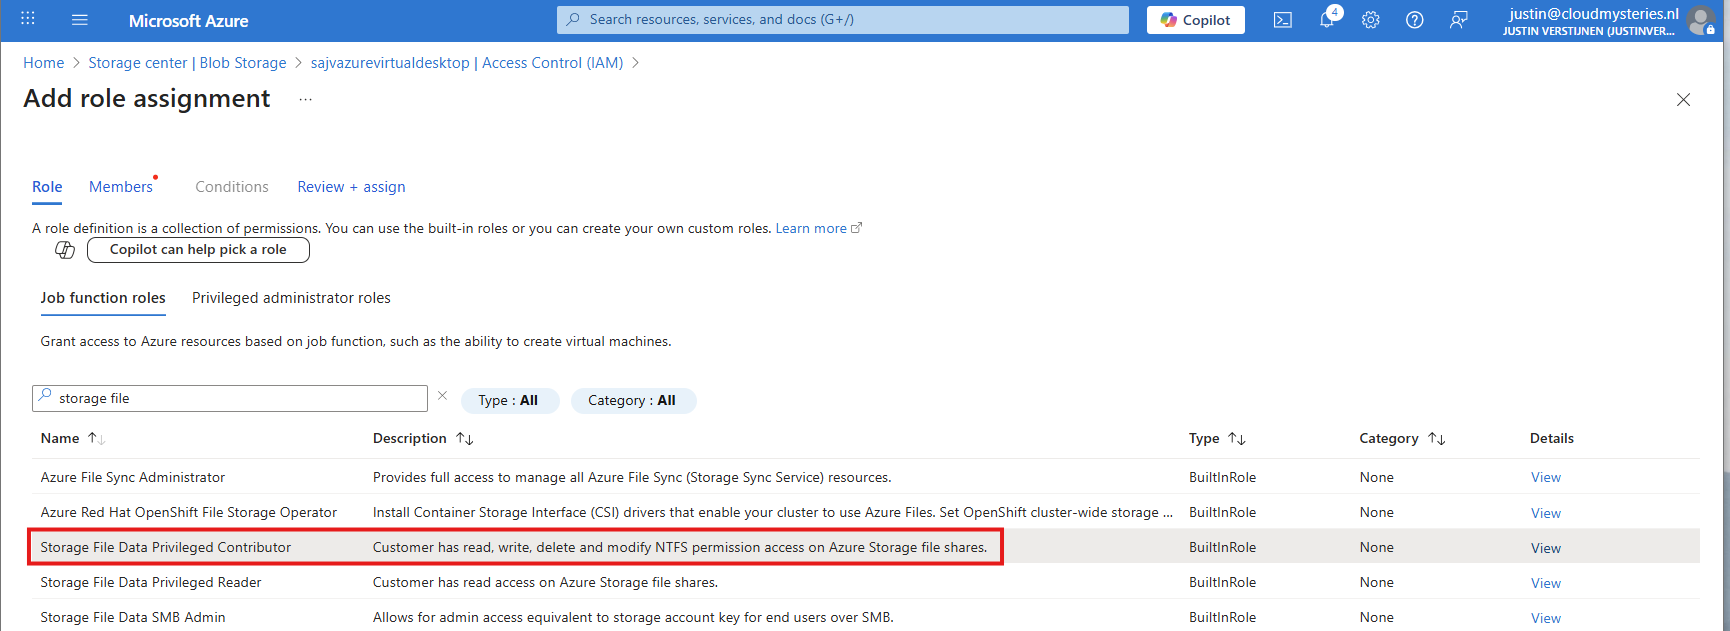Viewport: 1730px width, 631px height.
Task: Go to the Review + assign tab
Action: point(351,187)
